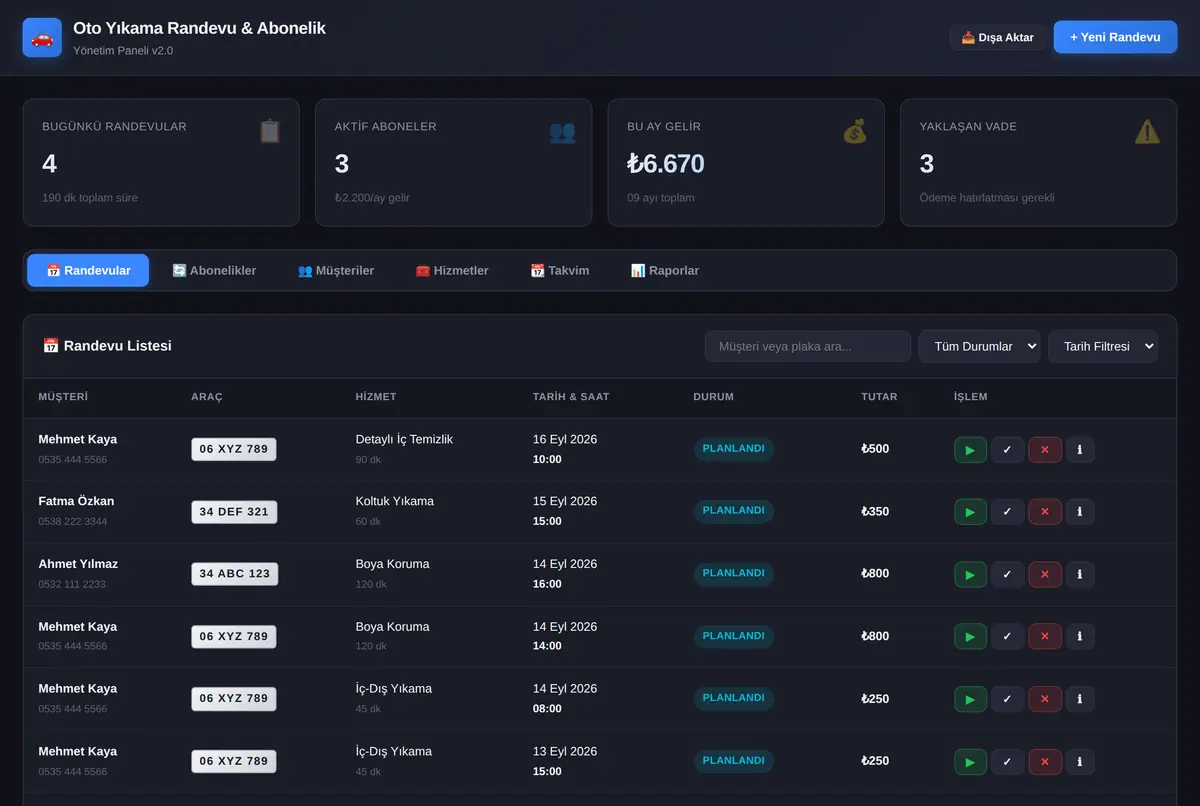The width and height of the screenshot is (1200, 806).
Task: Switch to the Abonelikler tab
Action: tap(214, 271)
